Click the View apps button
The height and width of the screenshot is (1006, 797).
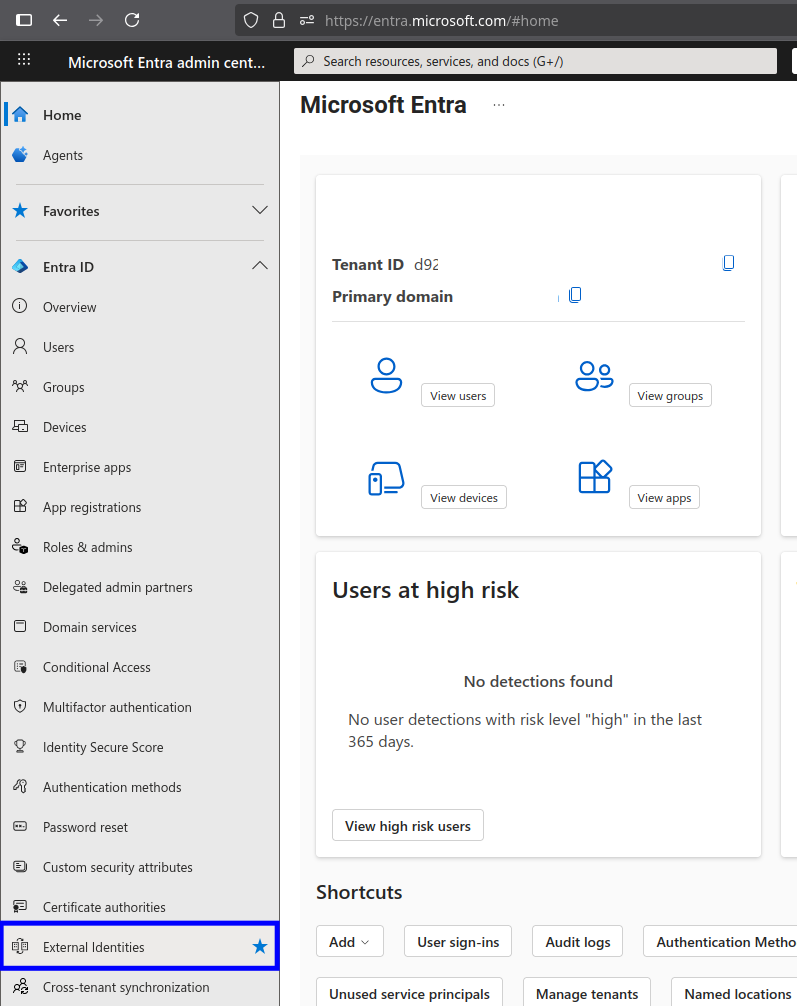664,497
